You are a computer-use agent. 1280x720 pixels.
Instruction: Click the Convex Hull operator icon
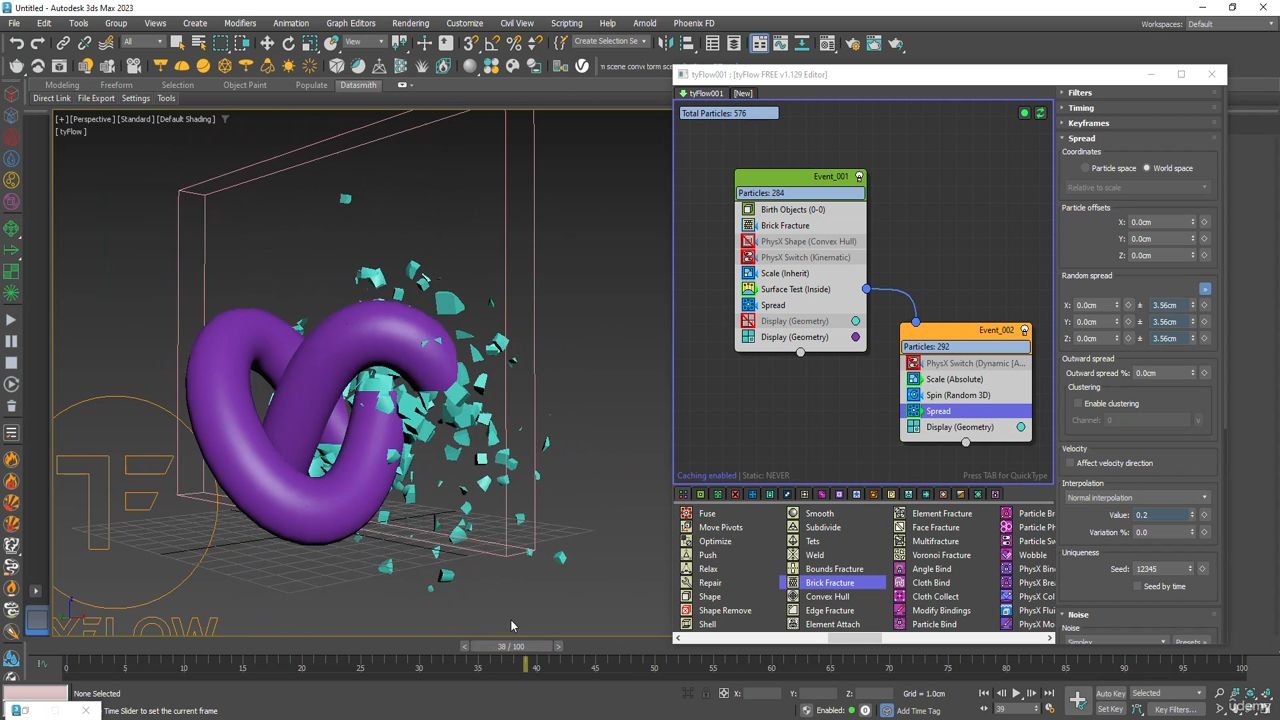pyautogui.click(x=793, y=597)
